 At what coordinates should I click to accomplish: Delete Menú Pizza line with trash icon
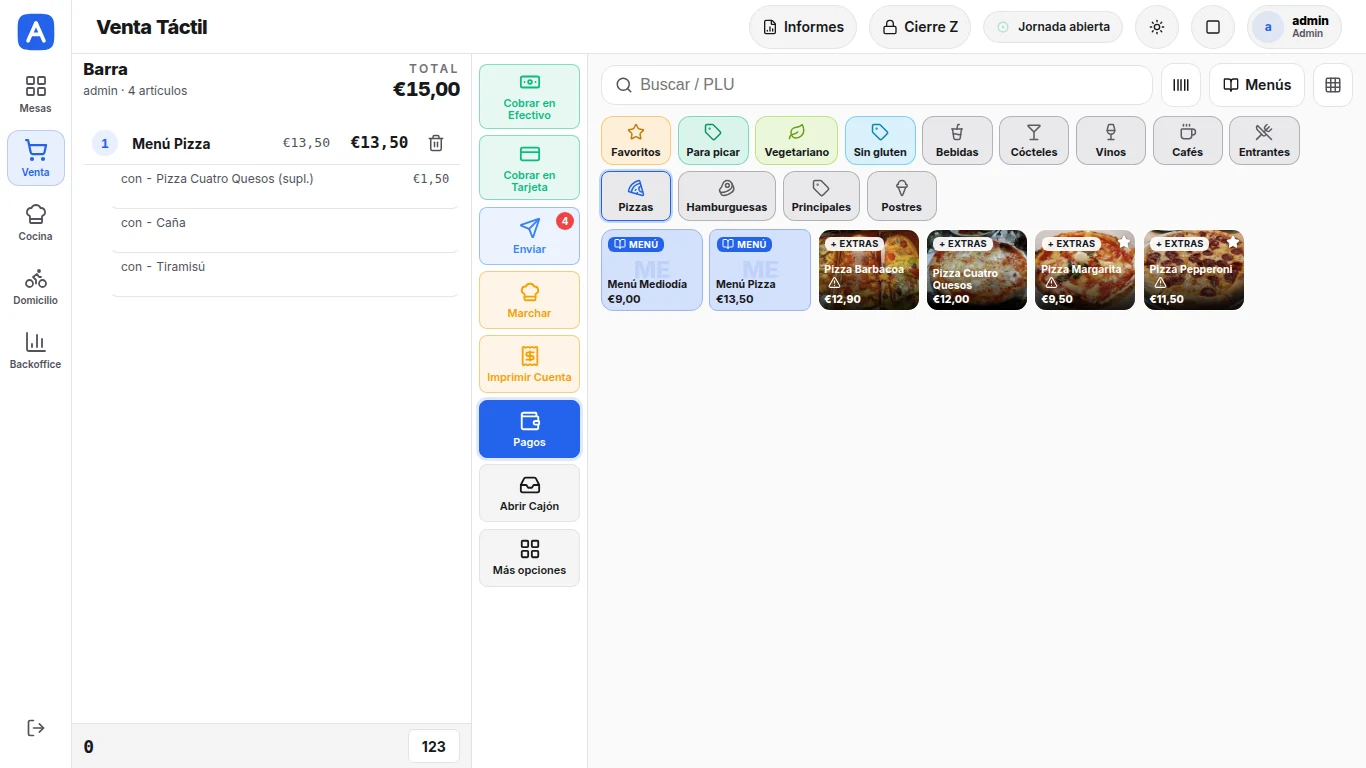(x=436, y=143)
